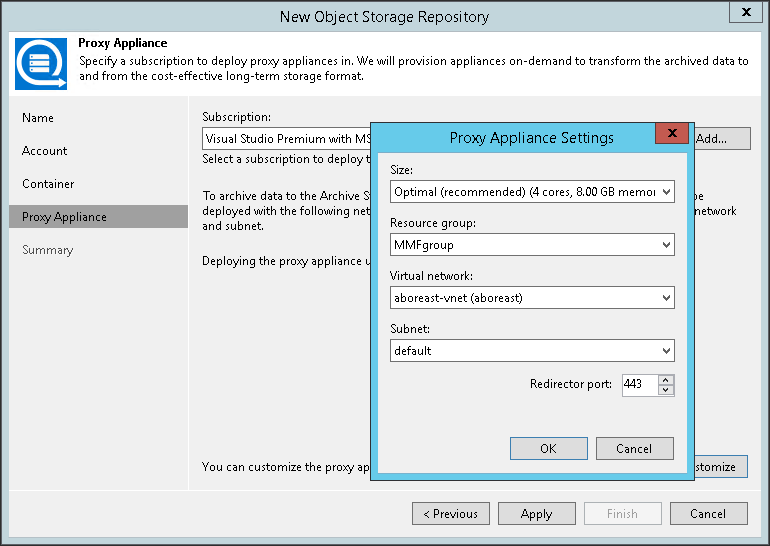The image size is (770, 546).
Task: Open the Size dropdown
Action: coord(667,192)
